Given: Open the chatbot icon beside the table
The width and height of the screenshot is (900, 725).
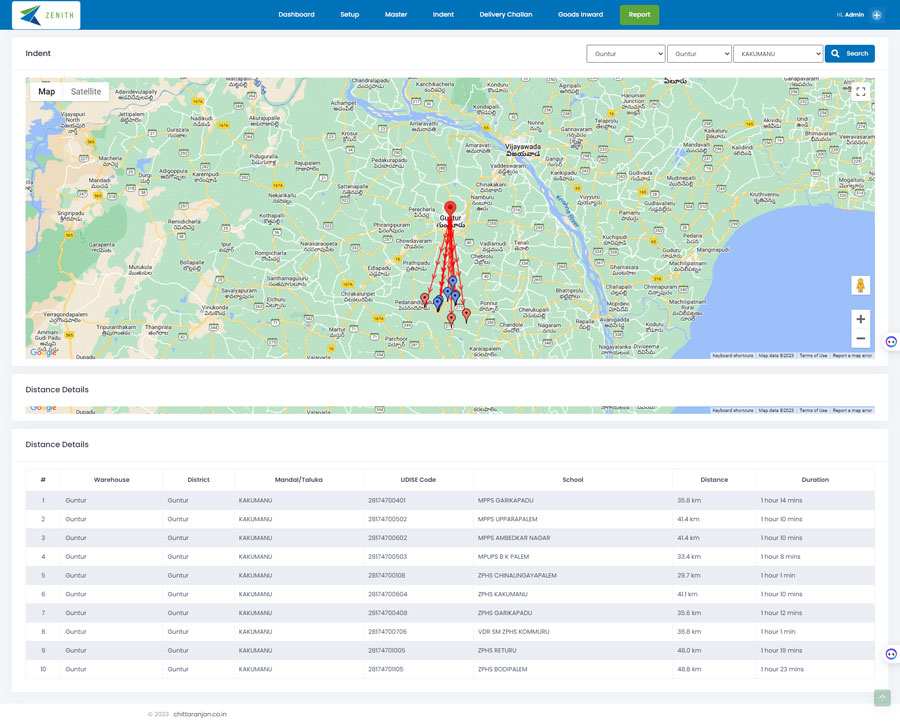Looking at the screenshot, I should (891, 654).
